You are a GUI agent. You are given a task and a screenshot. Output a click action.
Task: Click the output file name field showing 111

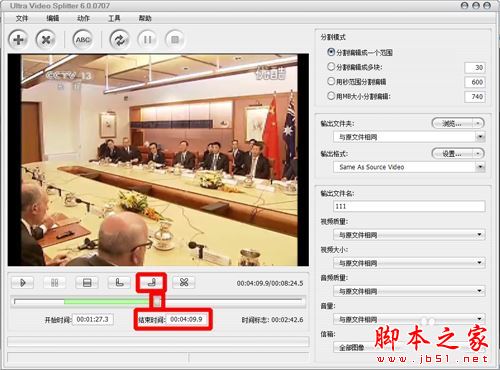[409, 206]
